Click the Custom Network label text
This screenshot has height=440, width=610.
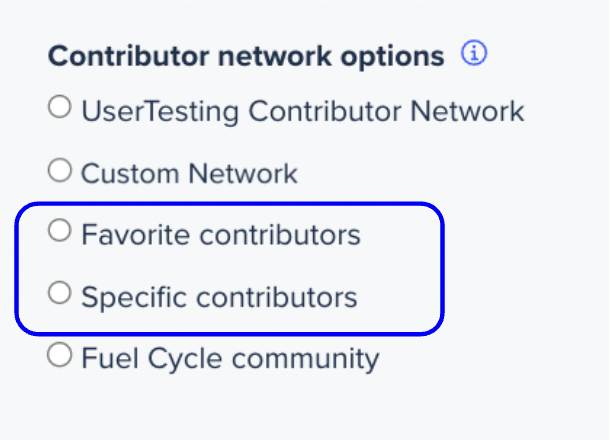click(189, 173)
